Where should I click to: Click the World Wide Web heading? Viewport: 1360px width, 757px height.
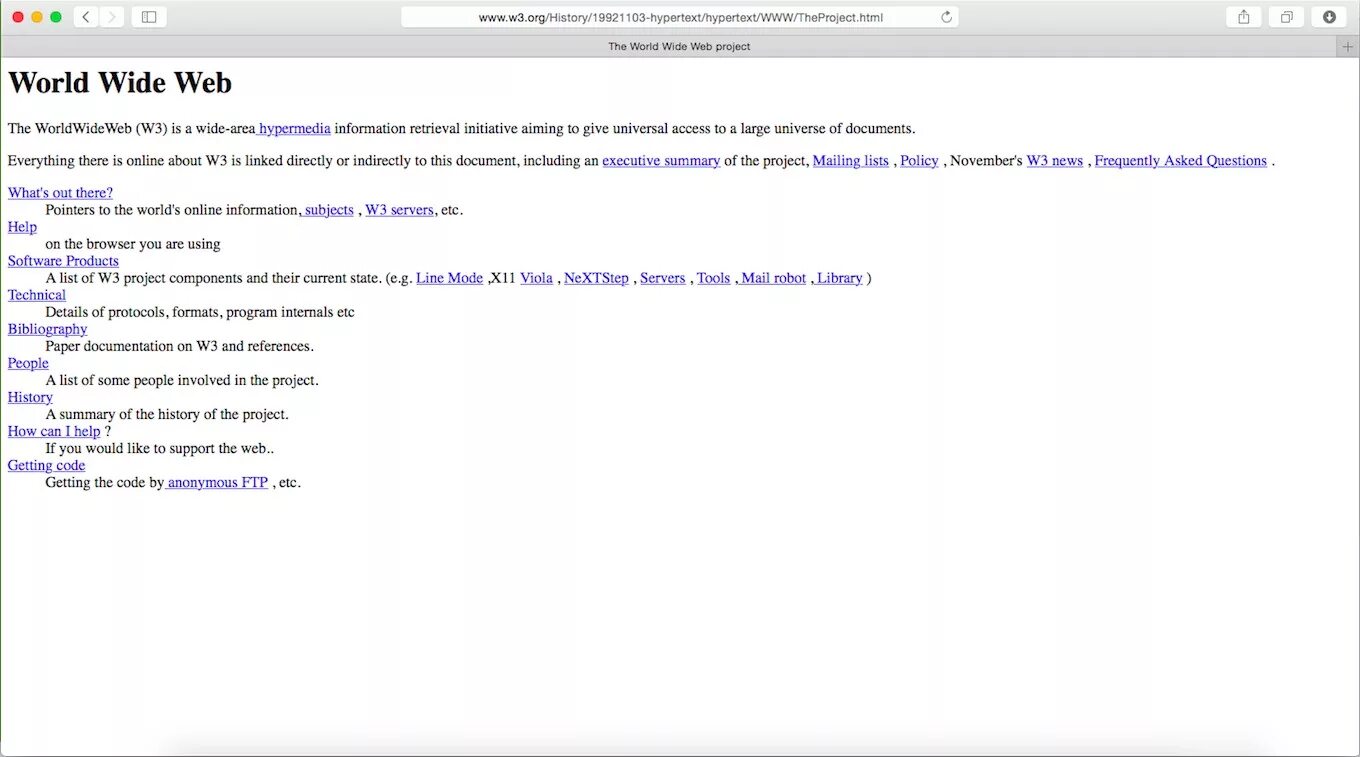pos(120,82)
